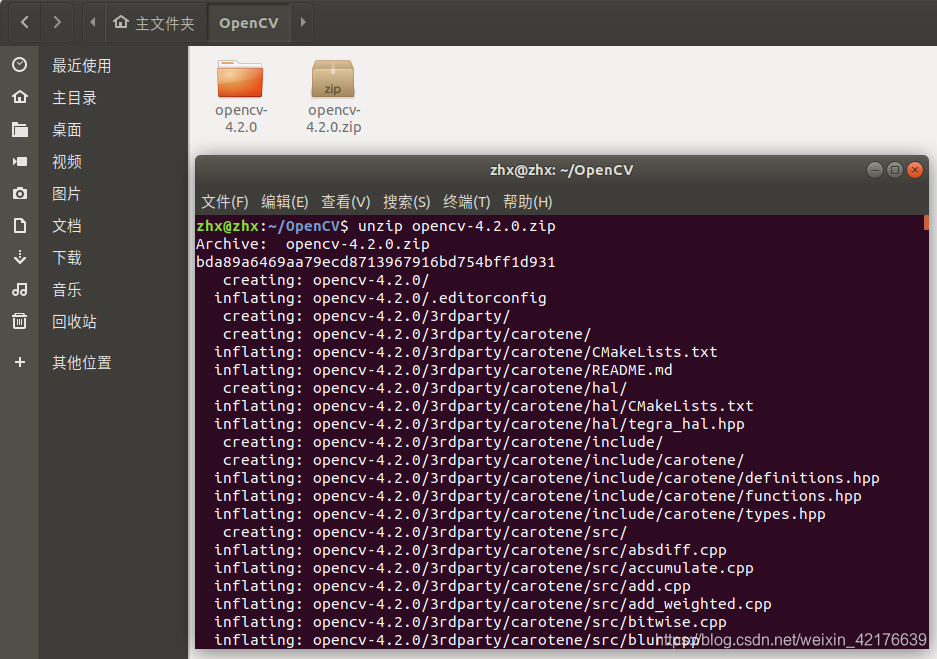Click the line ending carotene/definitions.hpp
The height and width of the screenshot is (659, 937).
547,478
